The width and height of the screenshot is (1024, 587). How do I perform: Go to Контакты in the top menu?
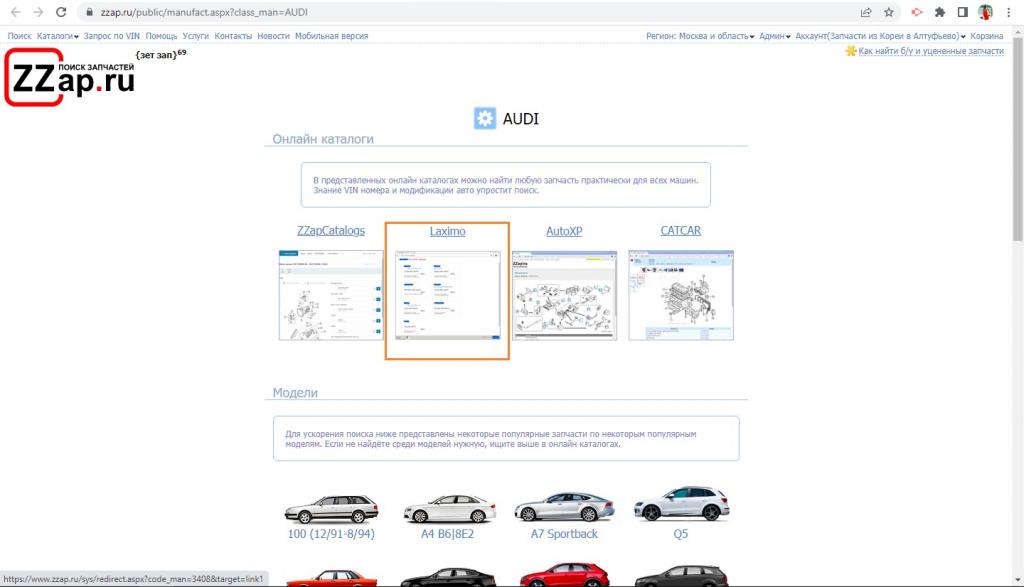[x=233, y=36]
